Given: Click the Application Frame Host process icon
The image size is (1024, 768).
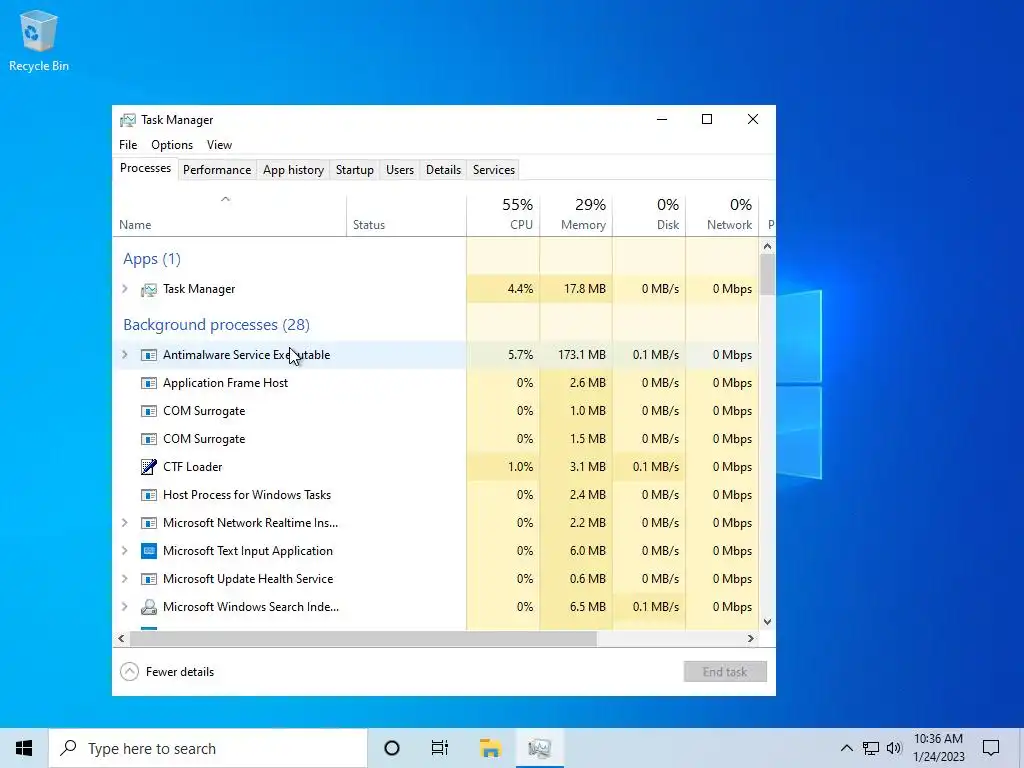Looking at the screenshot, I should pyautogui.click(x=149, y=383).
